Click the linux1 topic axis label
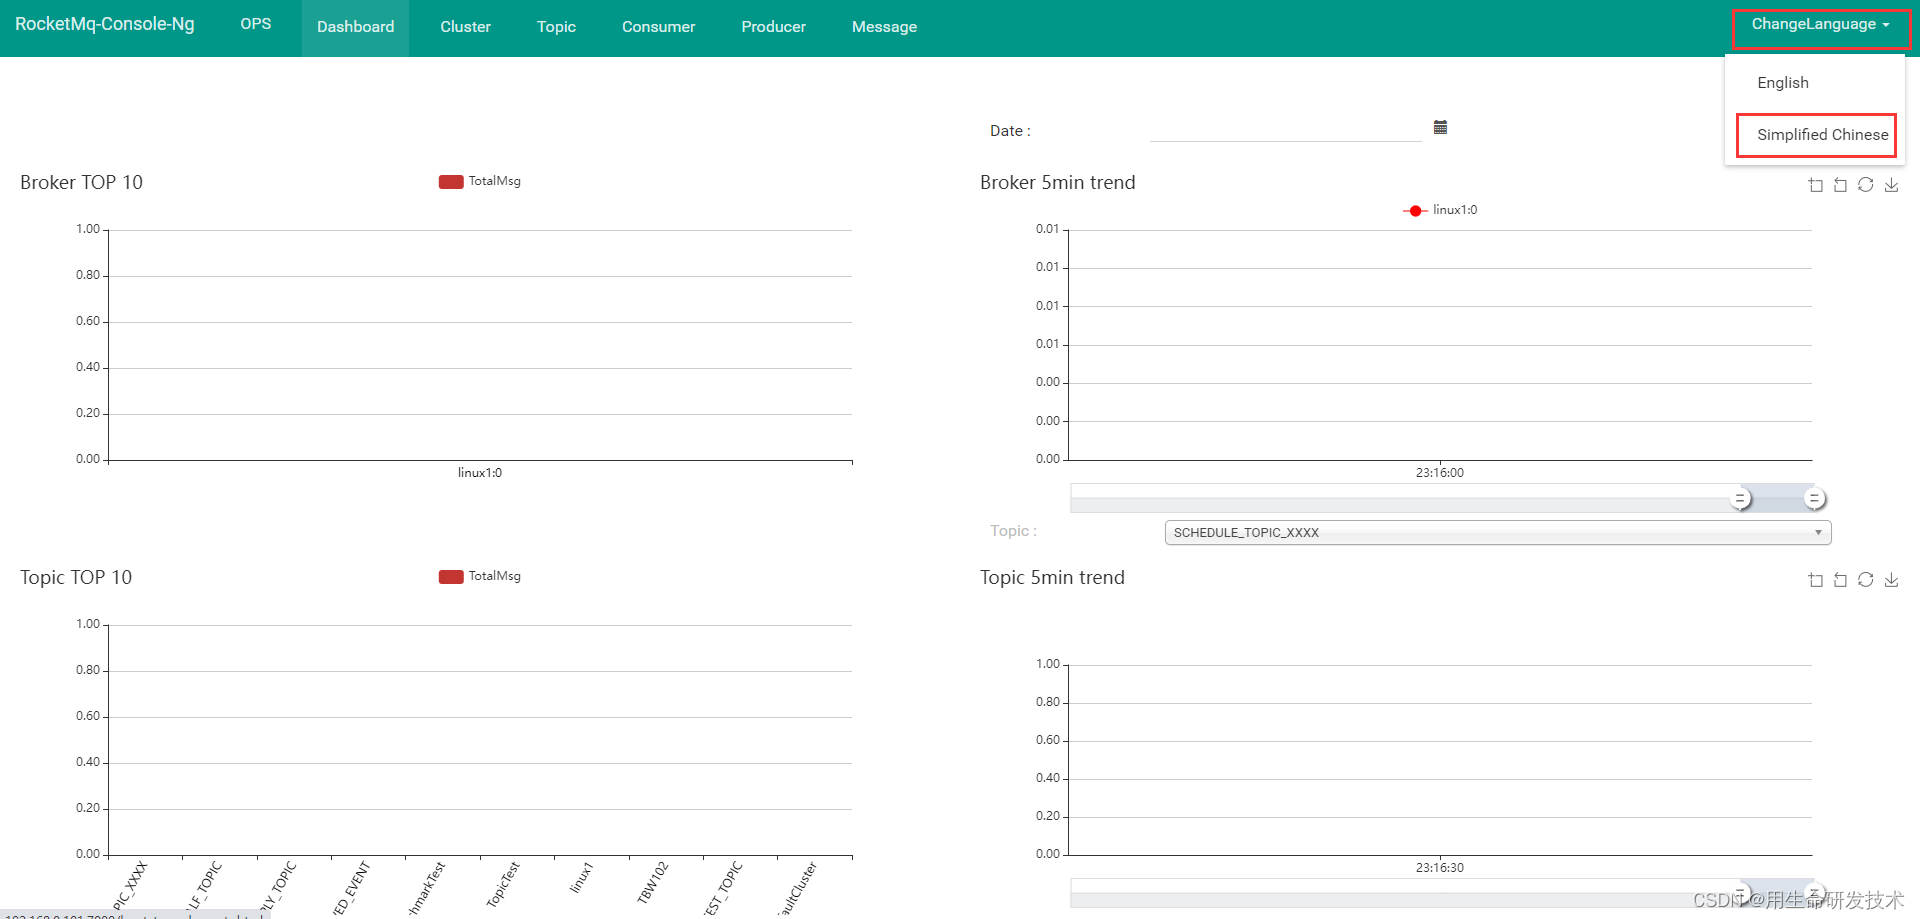This screenshot has height=919, width=1920. 582,877
